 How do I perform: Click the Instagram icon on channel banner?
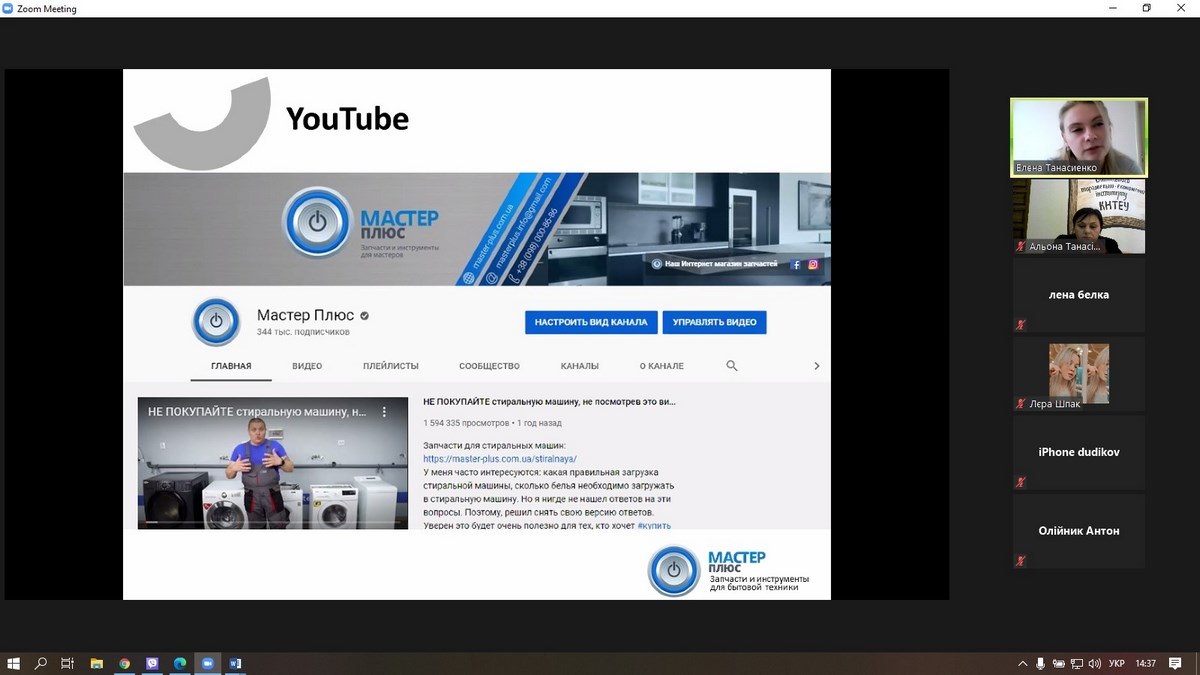click(x=813, y=265)
